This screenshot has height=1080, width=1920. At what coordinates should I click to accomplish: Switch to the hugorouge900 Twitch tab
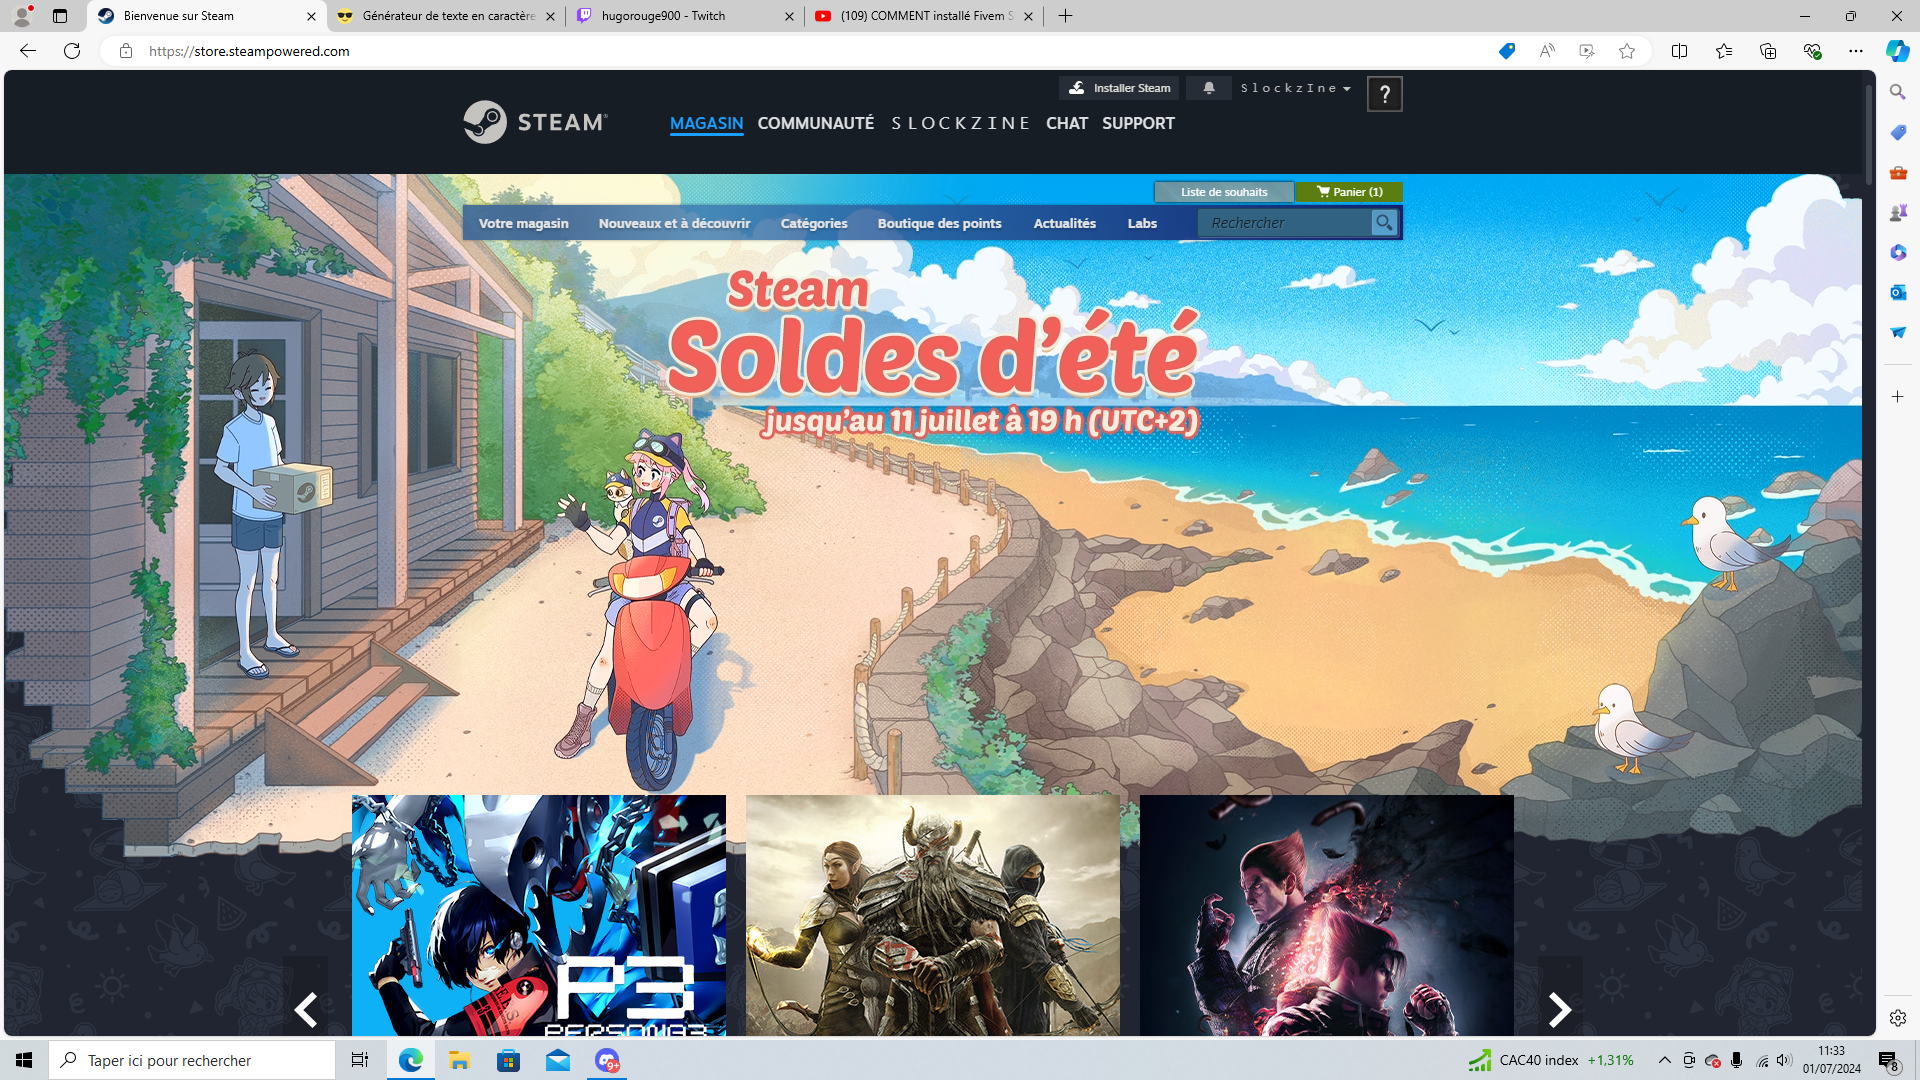tap(685, 16)
